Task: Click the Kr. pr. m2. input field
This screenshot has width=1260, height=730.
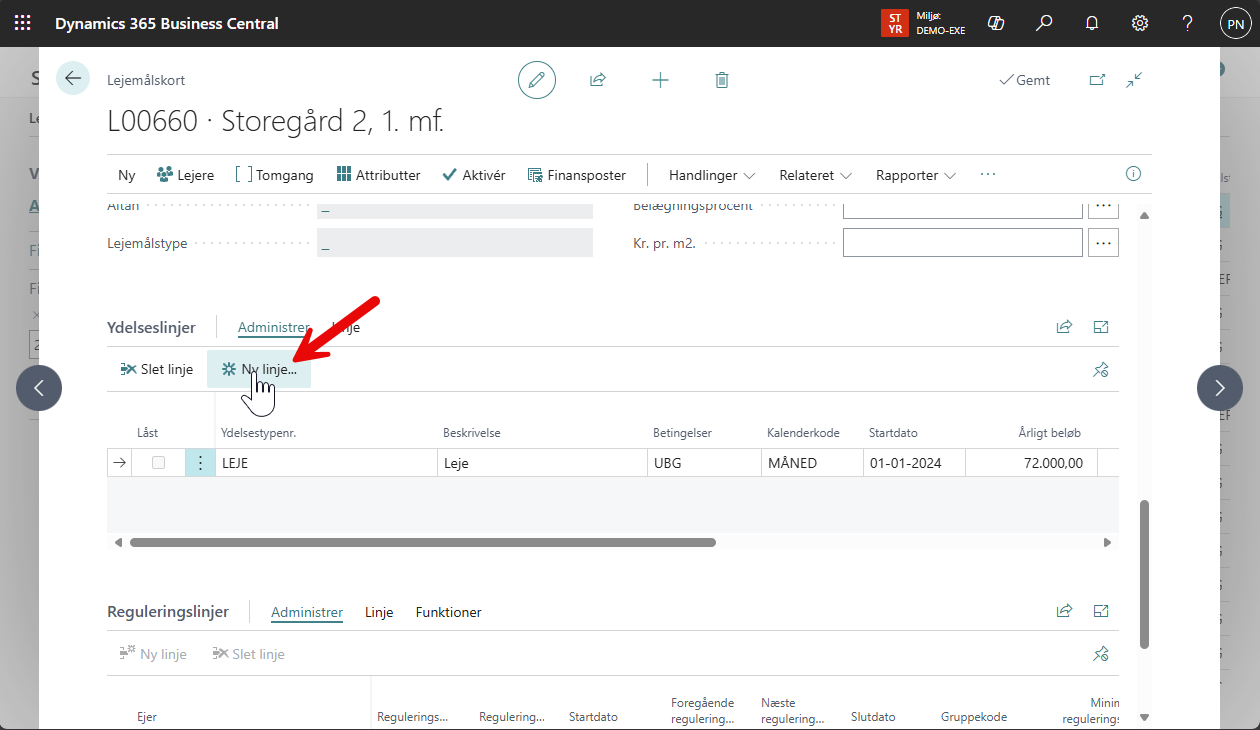Action: pos(962,243)
